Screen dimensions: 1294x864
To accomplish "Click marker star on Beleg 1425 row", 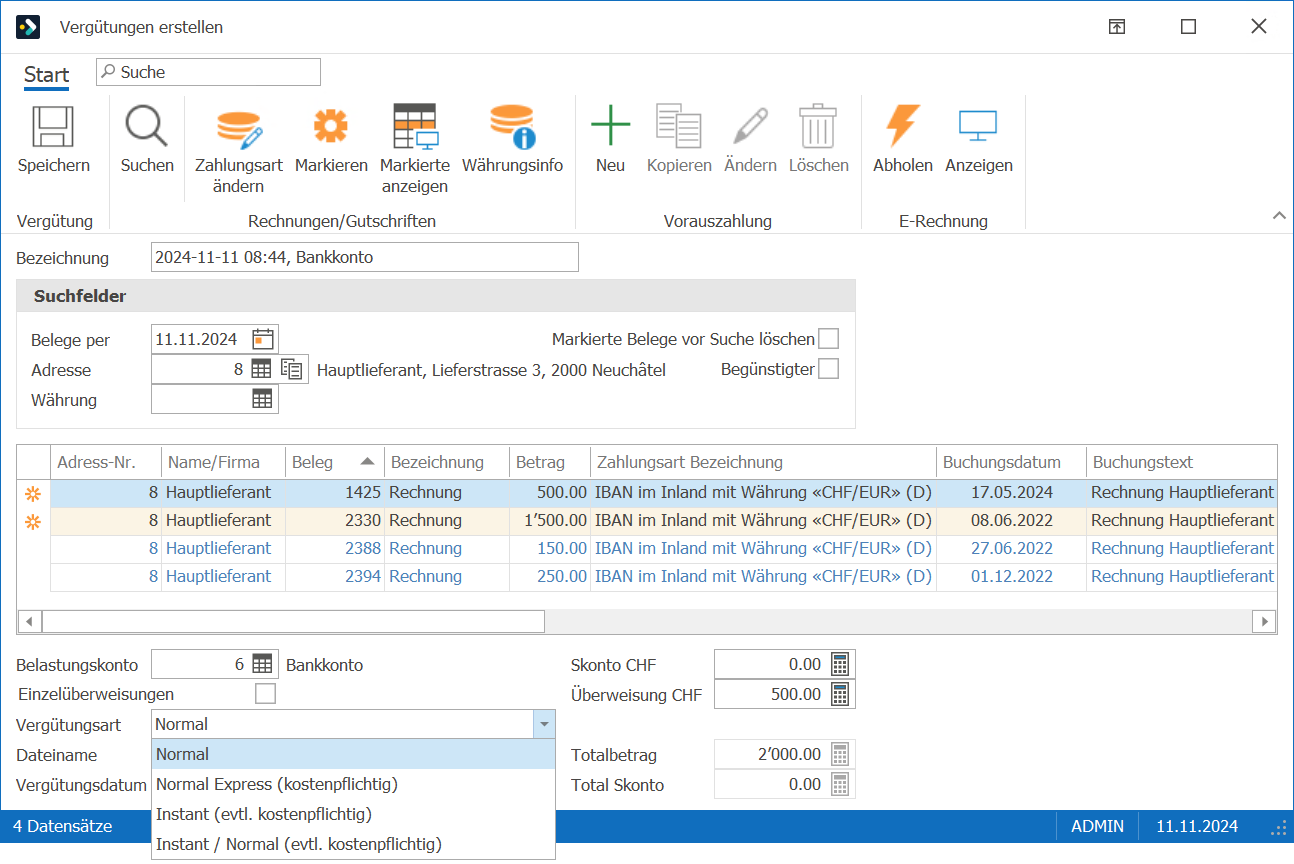I will coord(33,493).
